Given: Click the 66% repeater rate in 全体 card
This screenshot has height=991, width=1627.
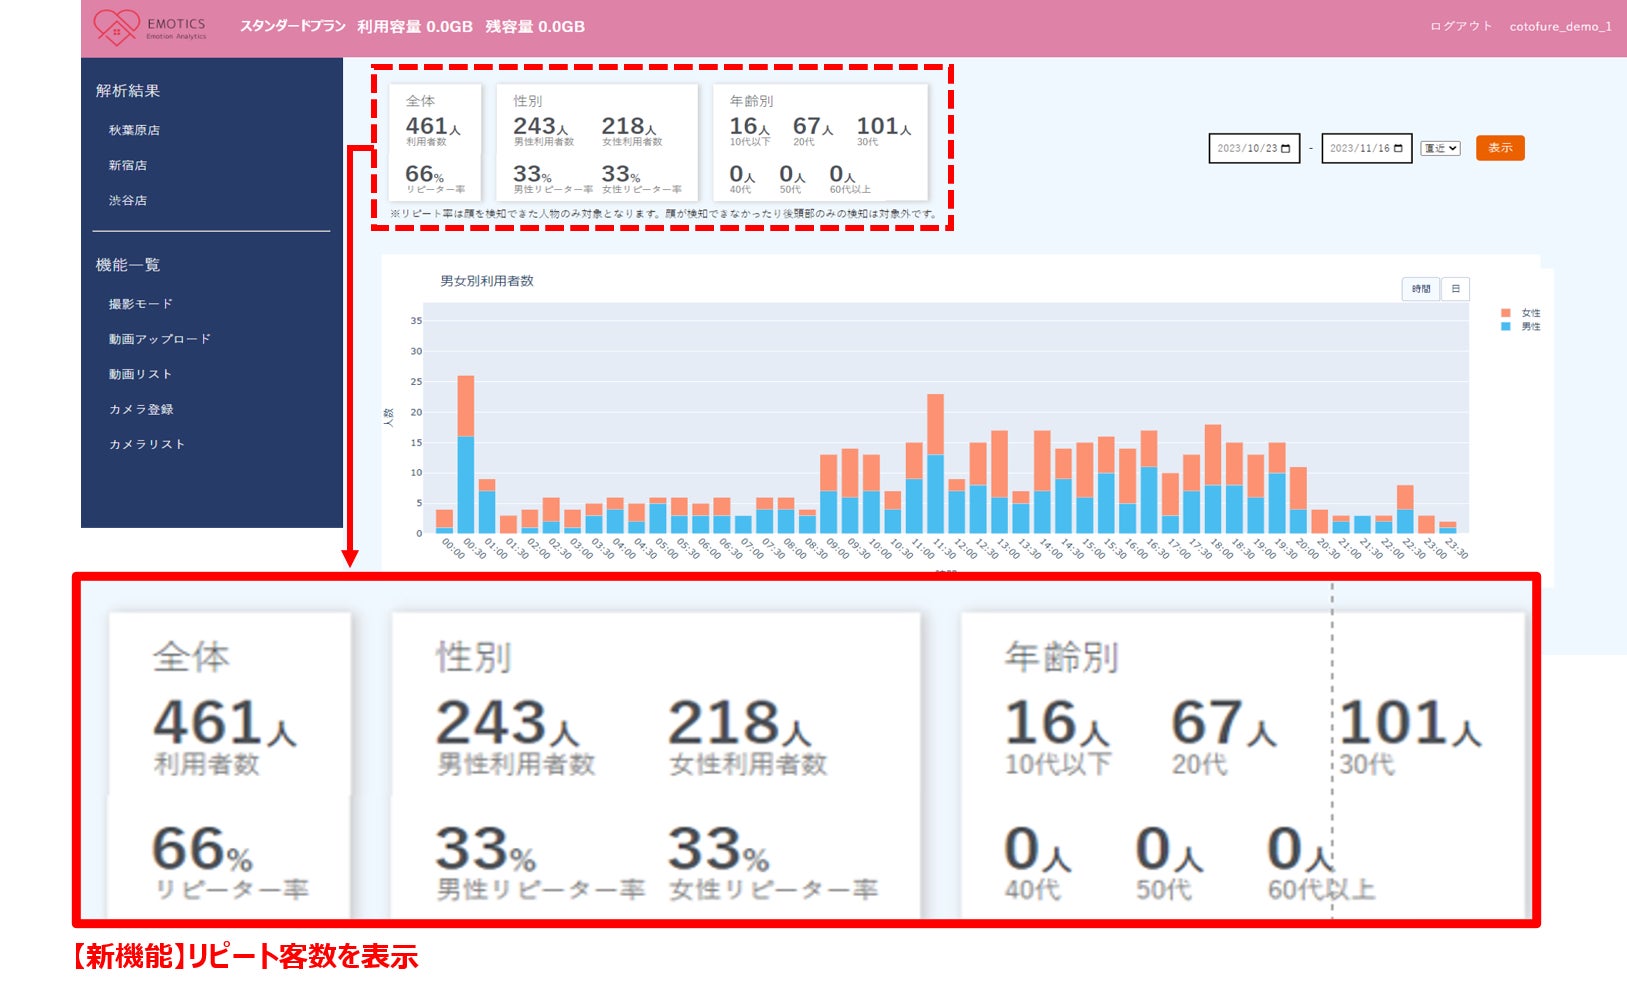Looking at the screenshot, I should click(x=425, y=174).
